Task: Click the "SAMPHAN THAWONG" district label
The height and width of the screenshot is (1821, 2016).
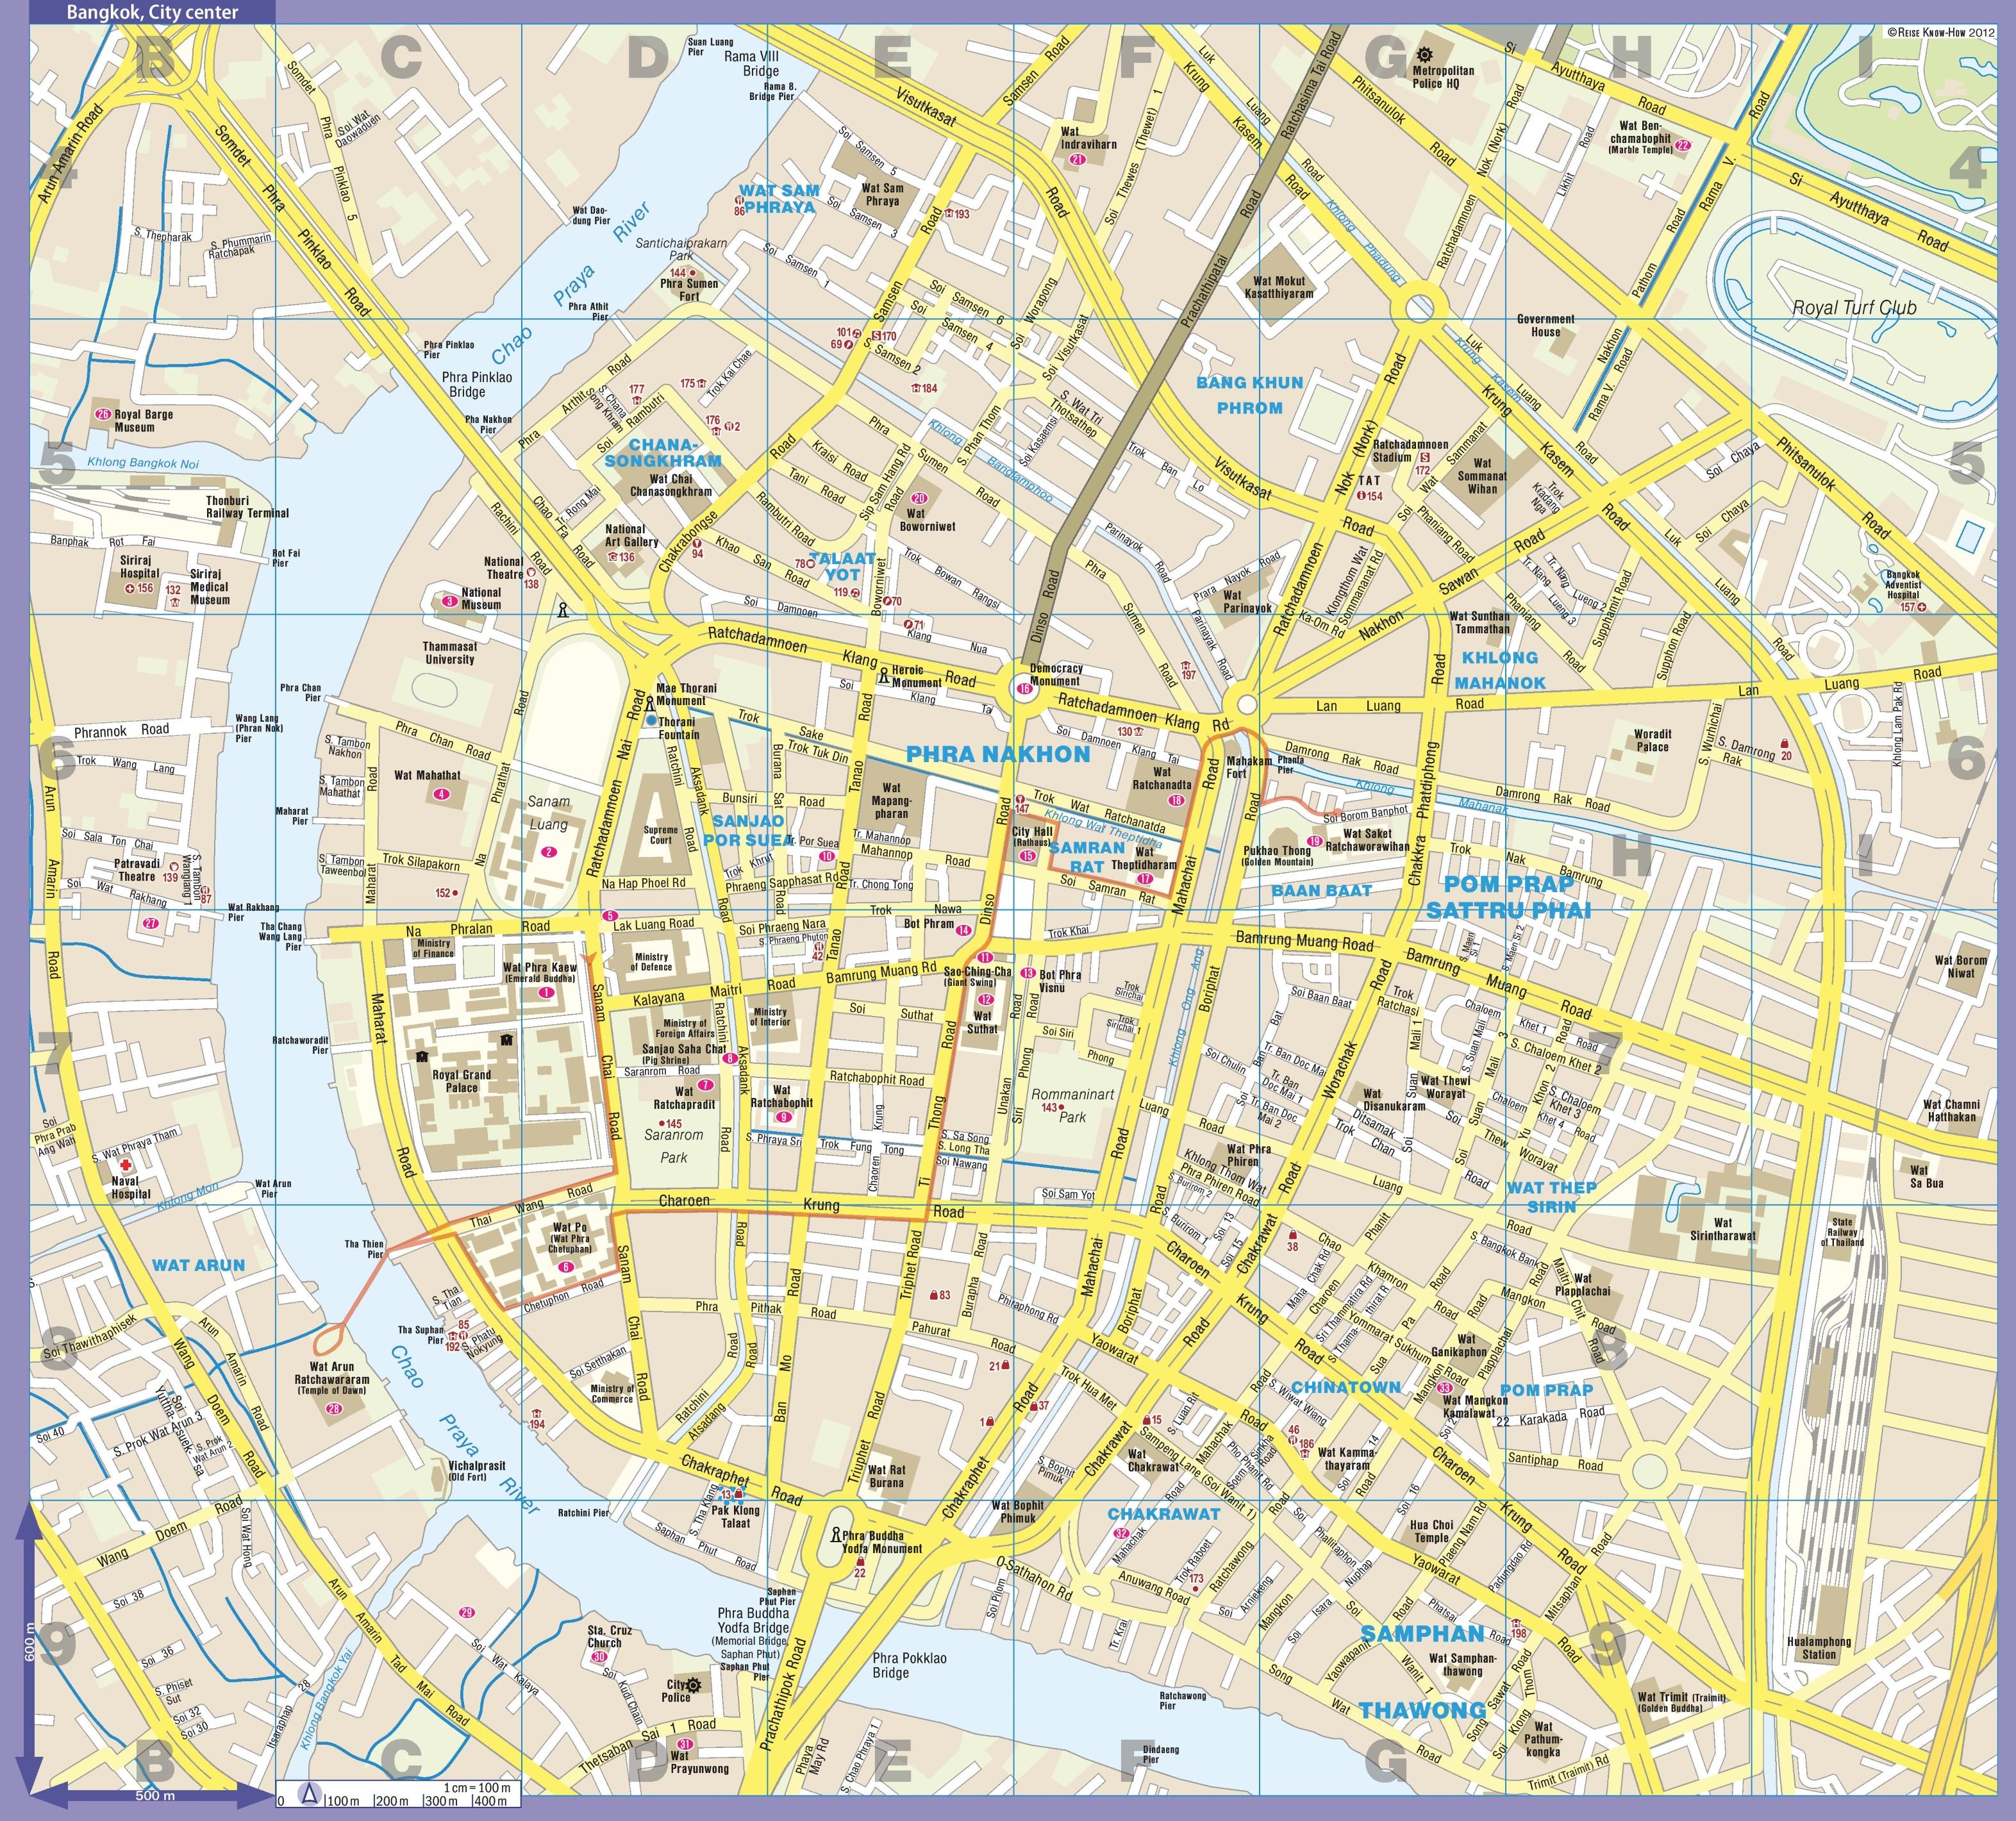Action: [x=1422, y=1671]
